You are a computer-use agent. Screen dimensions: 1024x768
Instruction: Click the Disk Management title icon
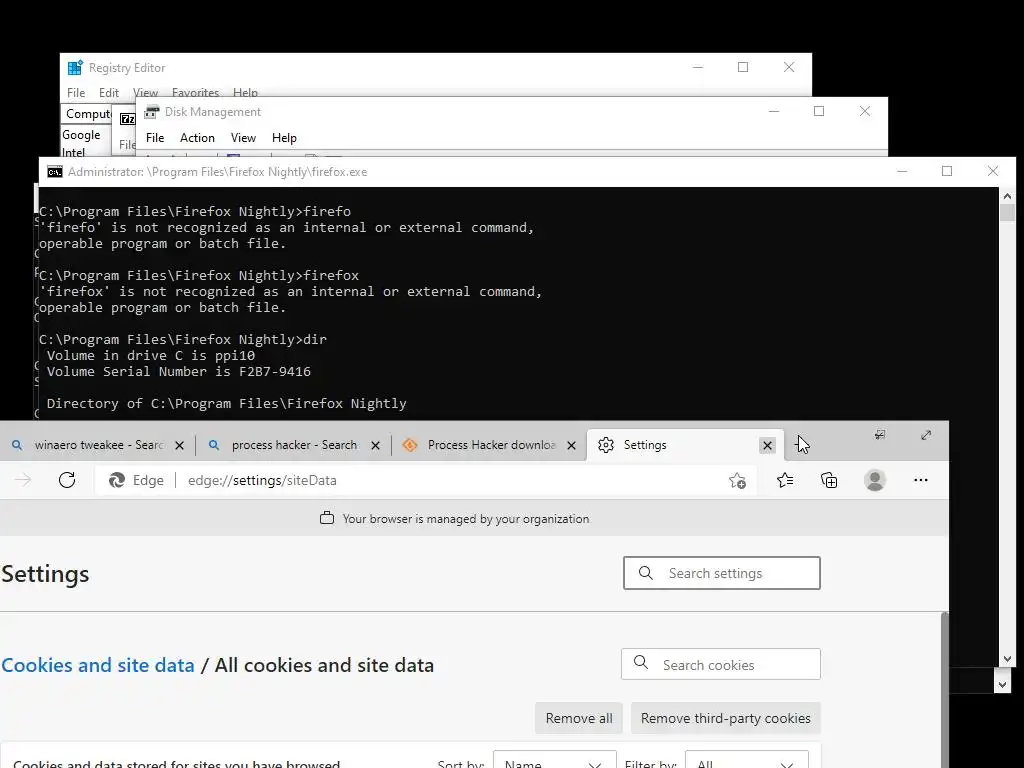(152, 112)
